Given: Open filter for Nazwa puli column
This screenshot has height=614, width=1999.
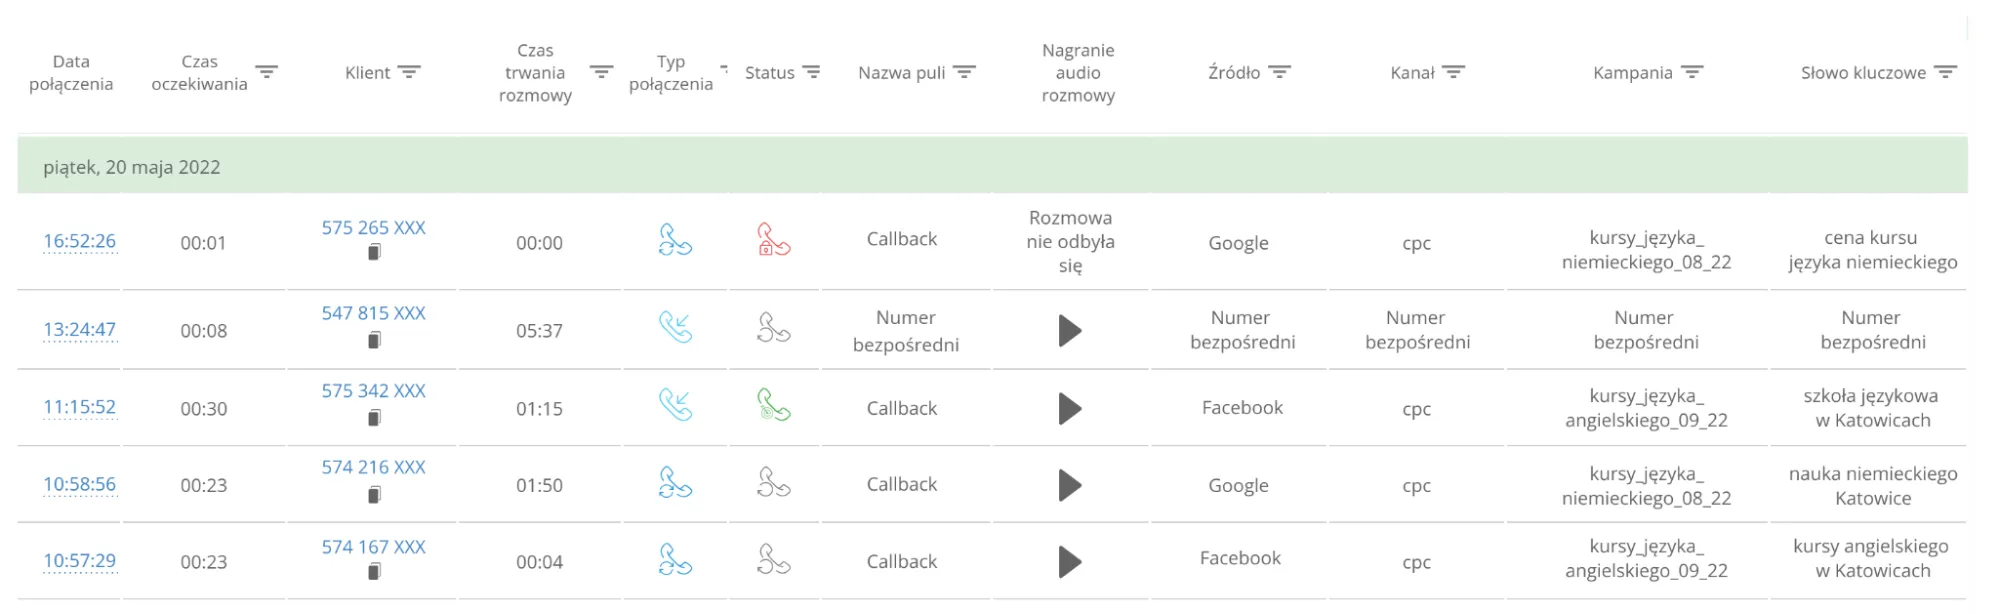Looking at the screenshot, I should [964, 72].
